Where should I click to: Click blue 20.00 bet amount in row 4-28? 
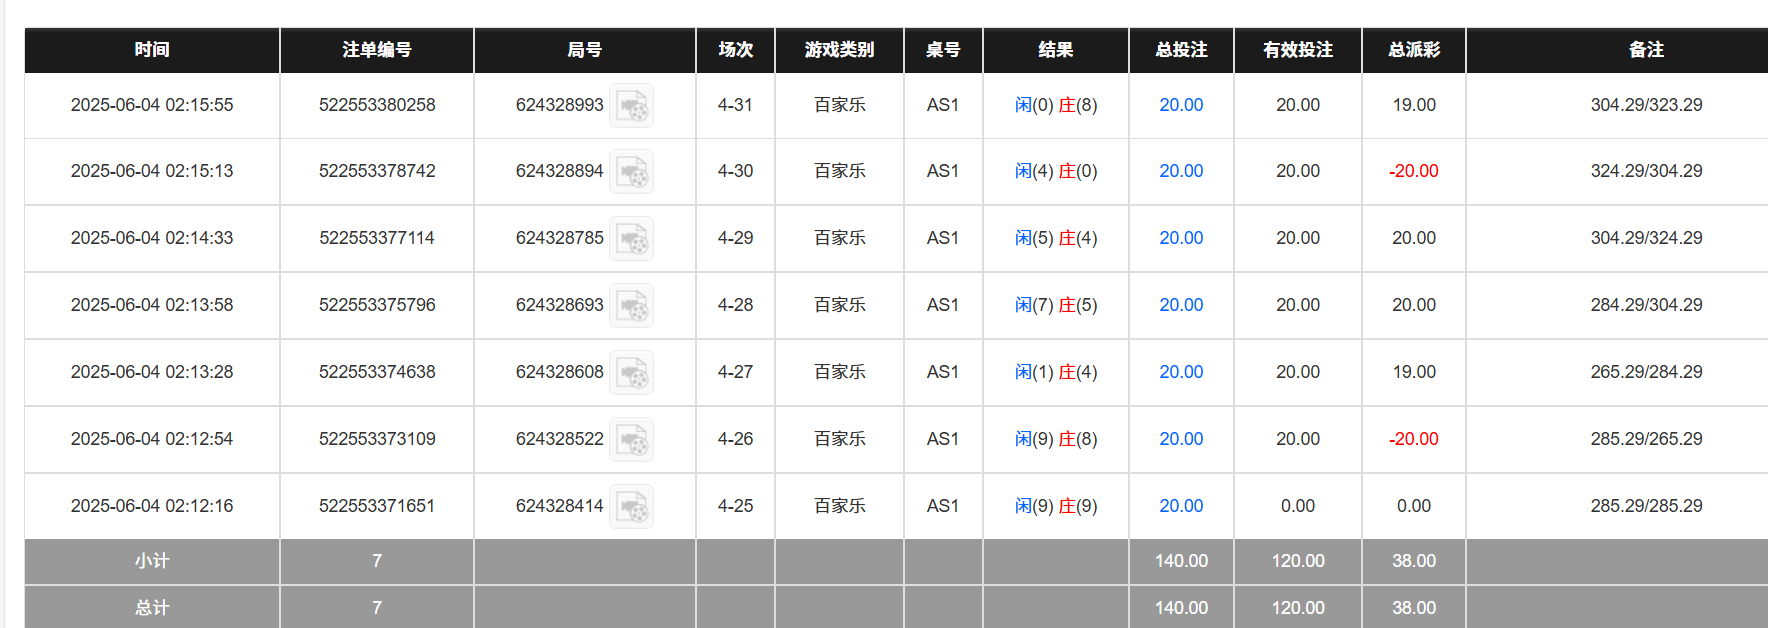[1181, 305]
